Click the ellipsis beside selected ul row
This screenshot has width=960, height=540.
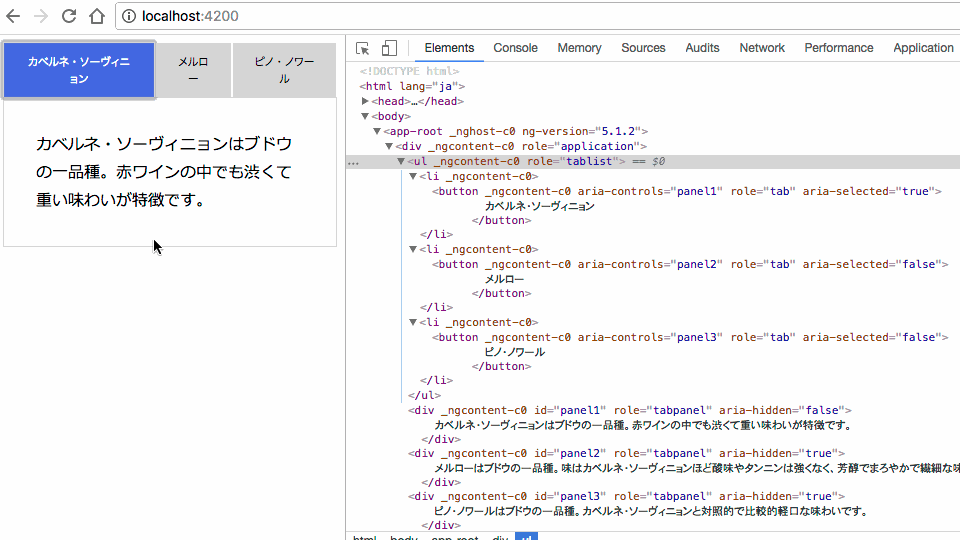(353, 162)
